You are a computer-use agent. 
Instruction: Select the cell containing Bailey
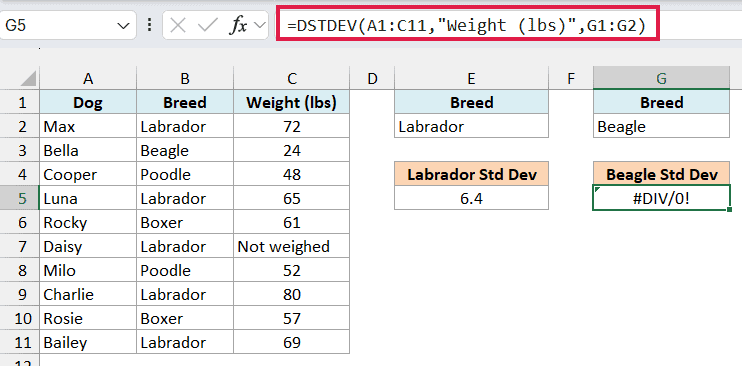click(x=88, y=342)
